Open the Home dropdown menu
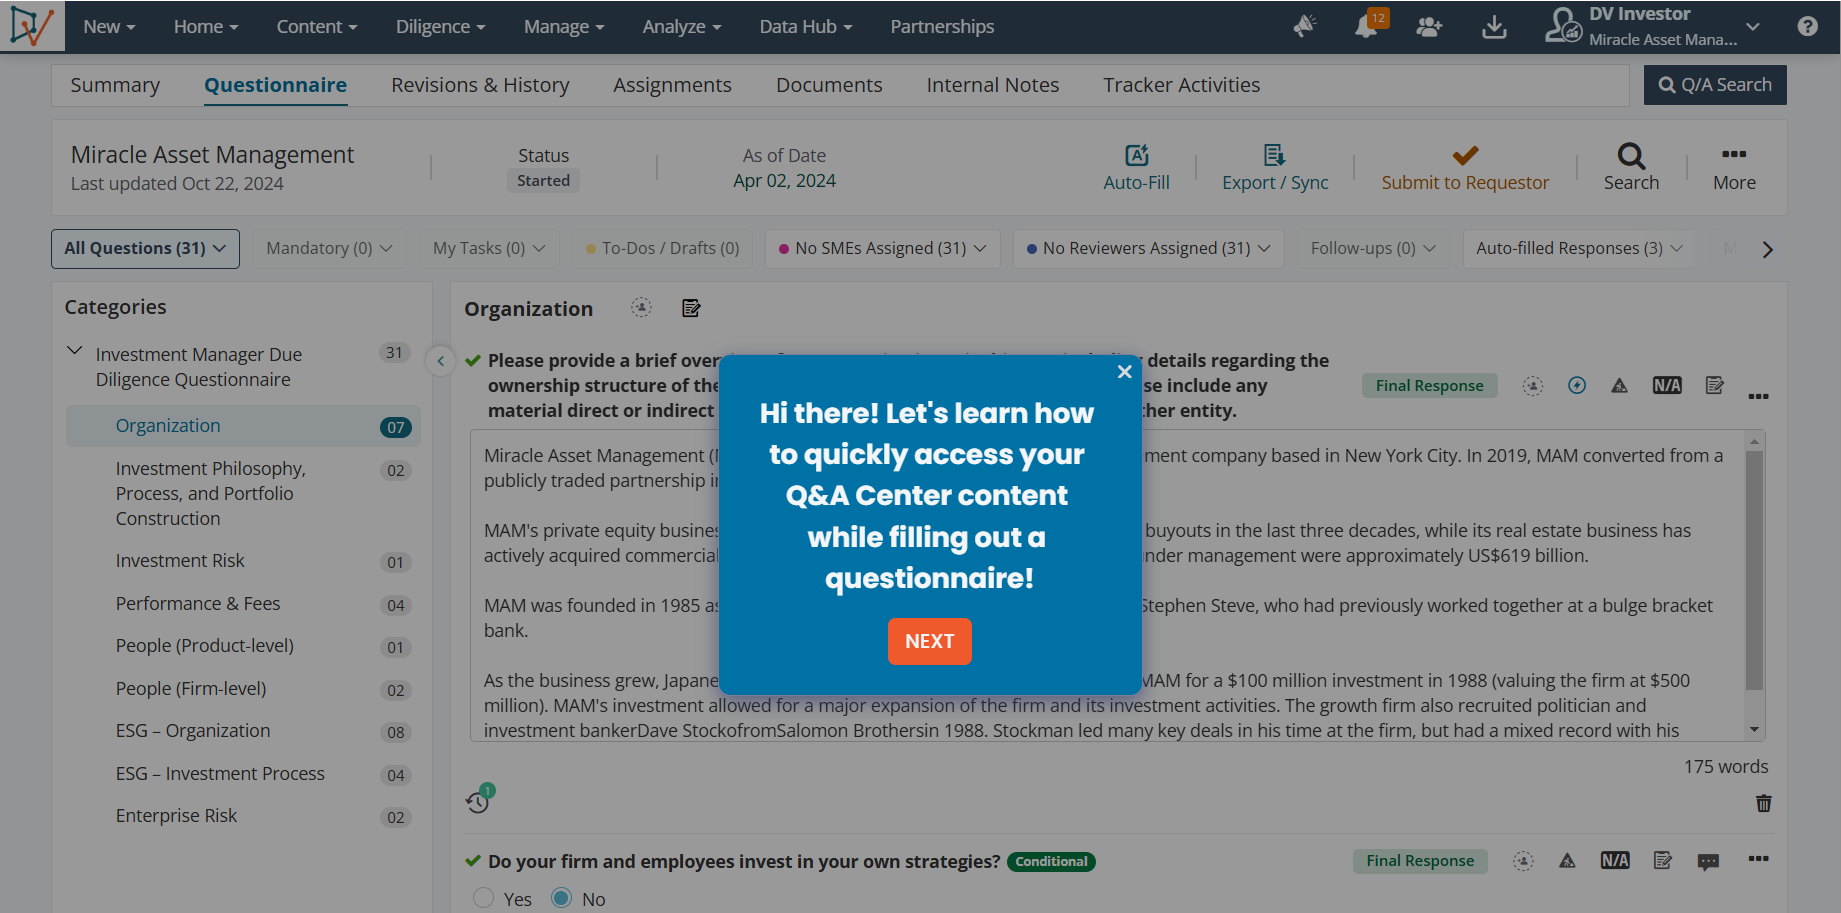The width and height of the screenshot is (1841, 913). (x=206, y=27)
